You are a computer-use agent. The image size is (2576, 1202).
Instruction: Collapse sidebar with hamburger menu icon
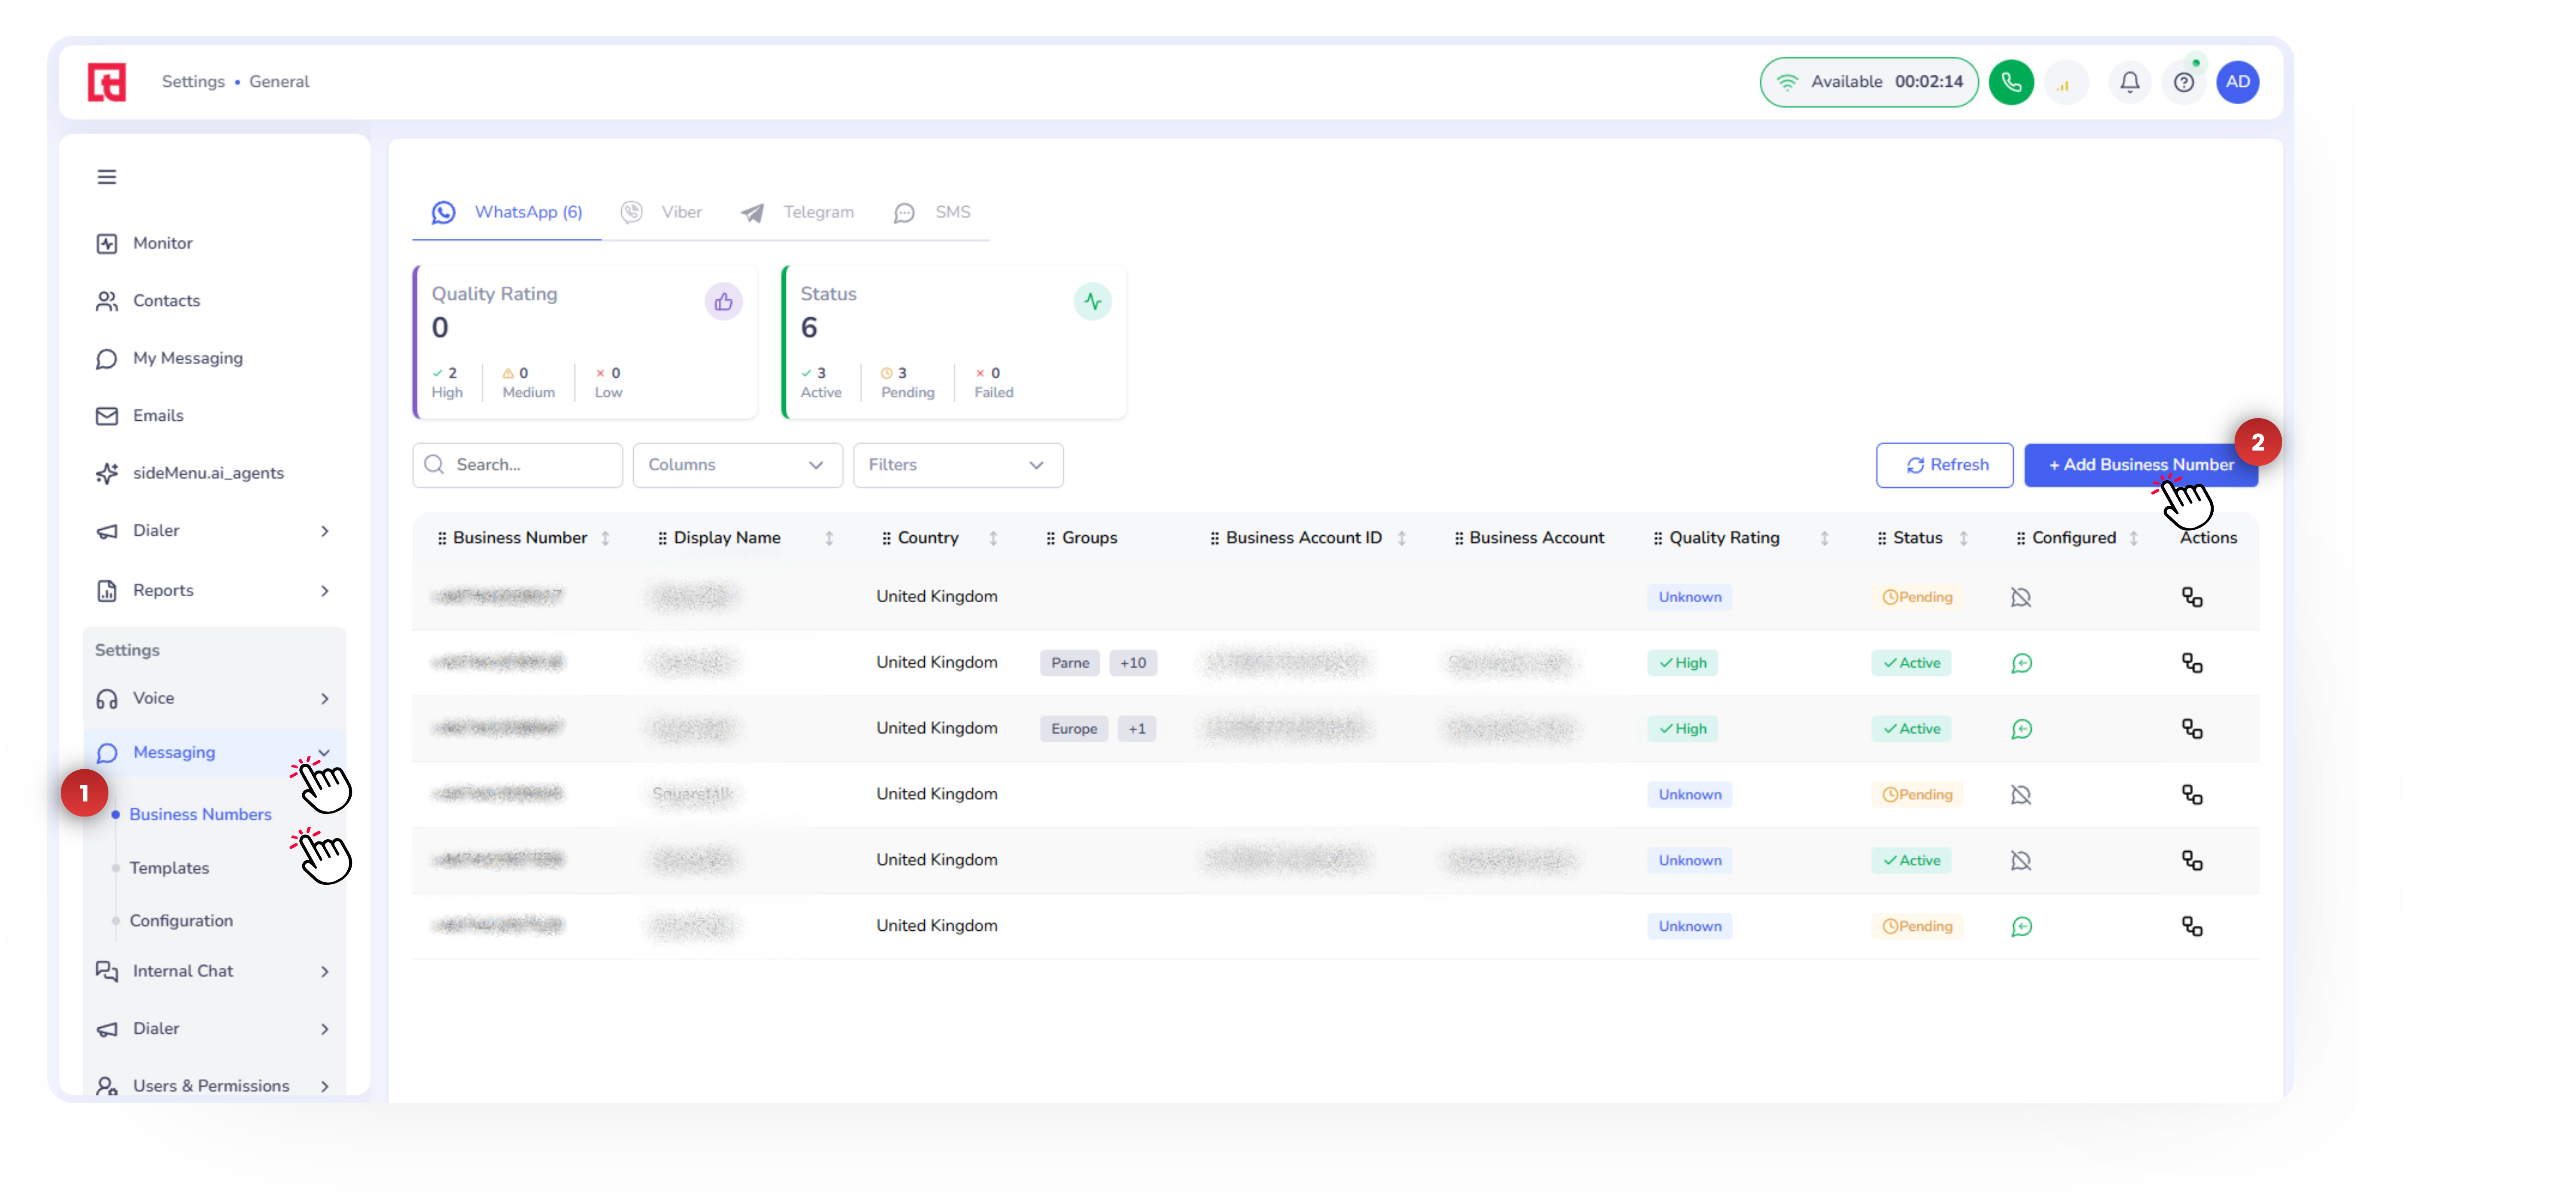[107, 177]
